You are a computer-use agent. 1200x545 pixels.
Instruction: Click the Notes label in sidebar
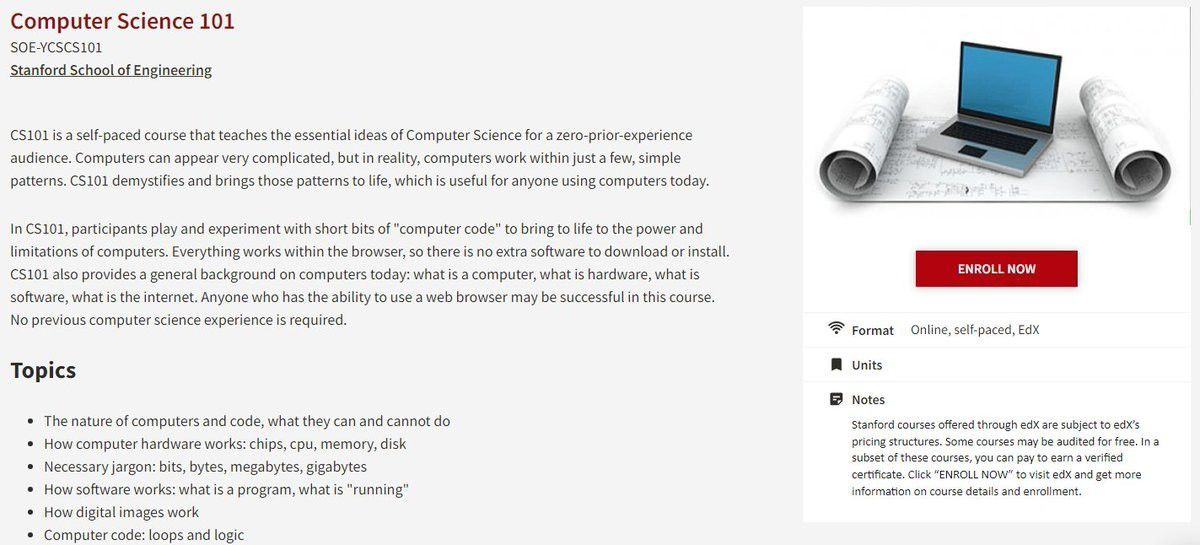coord(868,400)
